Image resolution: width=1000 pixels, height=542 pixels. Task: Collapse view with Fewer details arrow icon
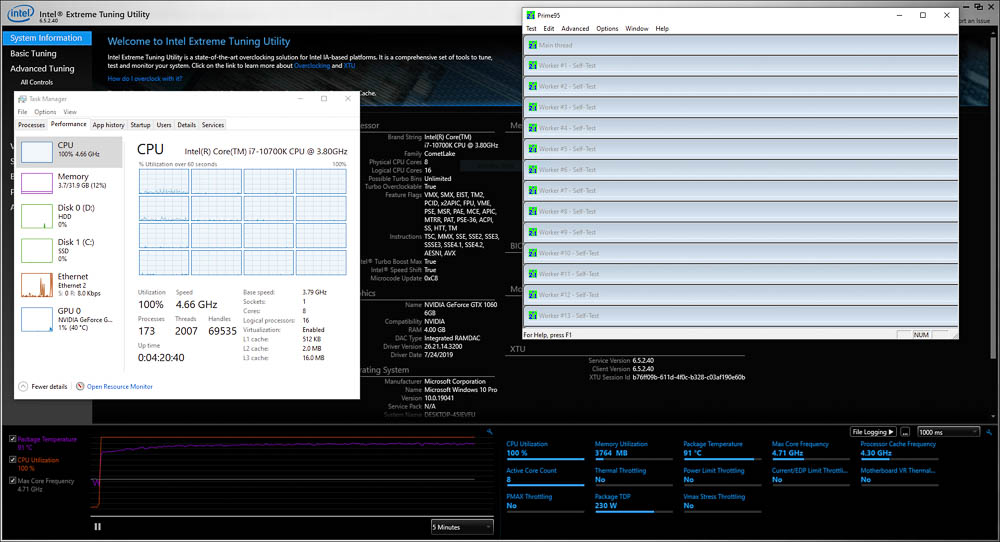23,386
